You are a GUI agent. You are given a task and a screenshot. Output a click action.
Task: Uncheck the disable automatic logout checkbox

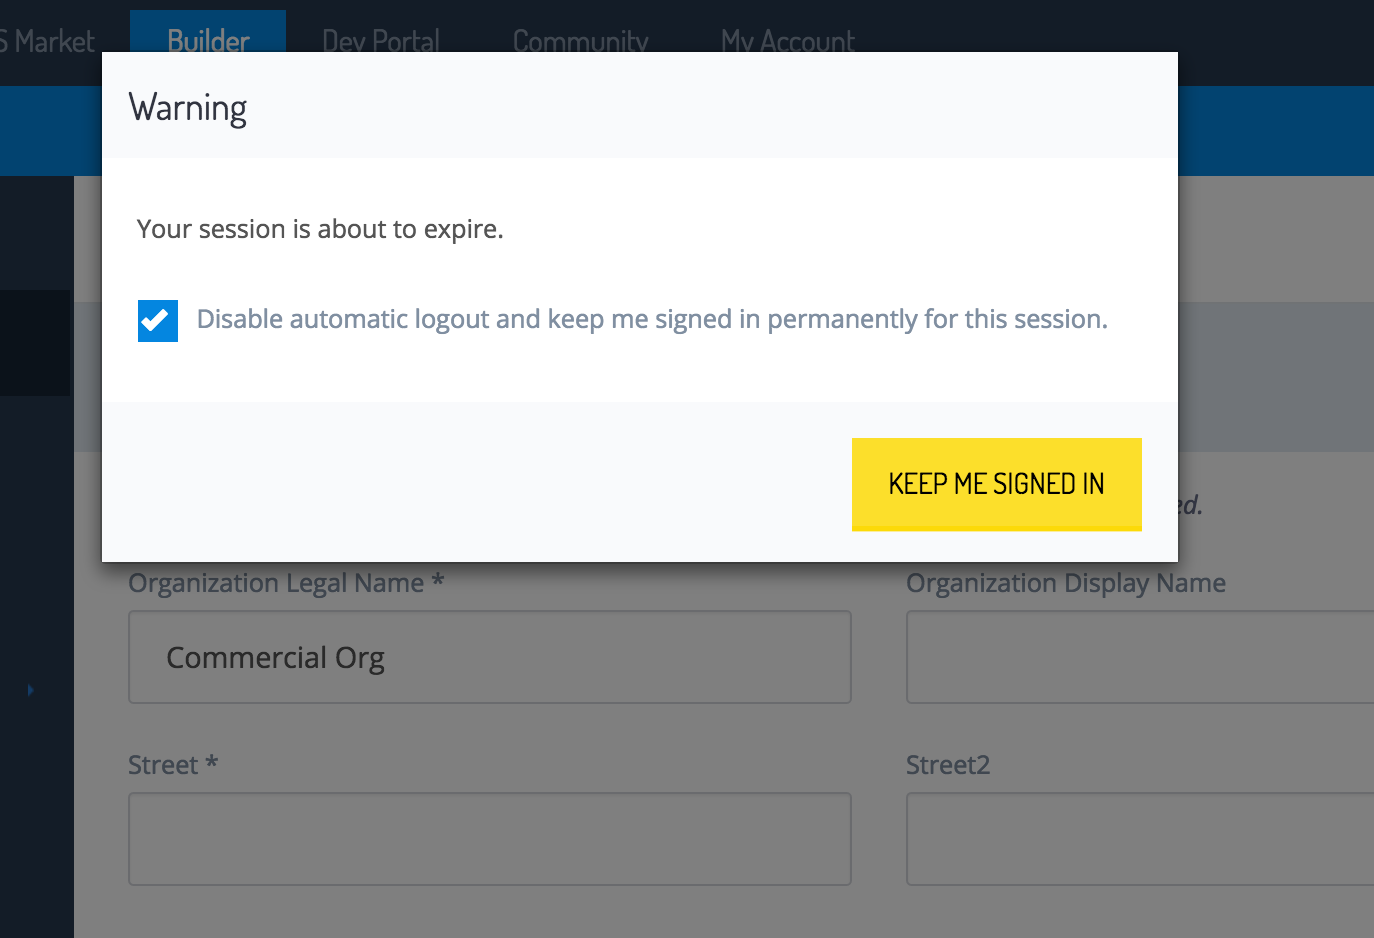158,321
